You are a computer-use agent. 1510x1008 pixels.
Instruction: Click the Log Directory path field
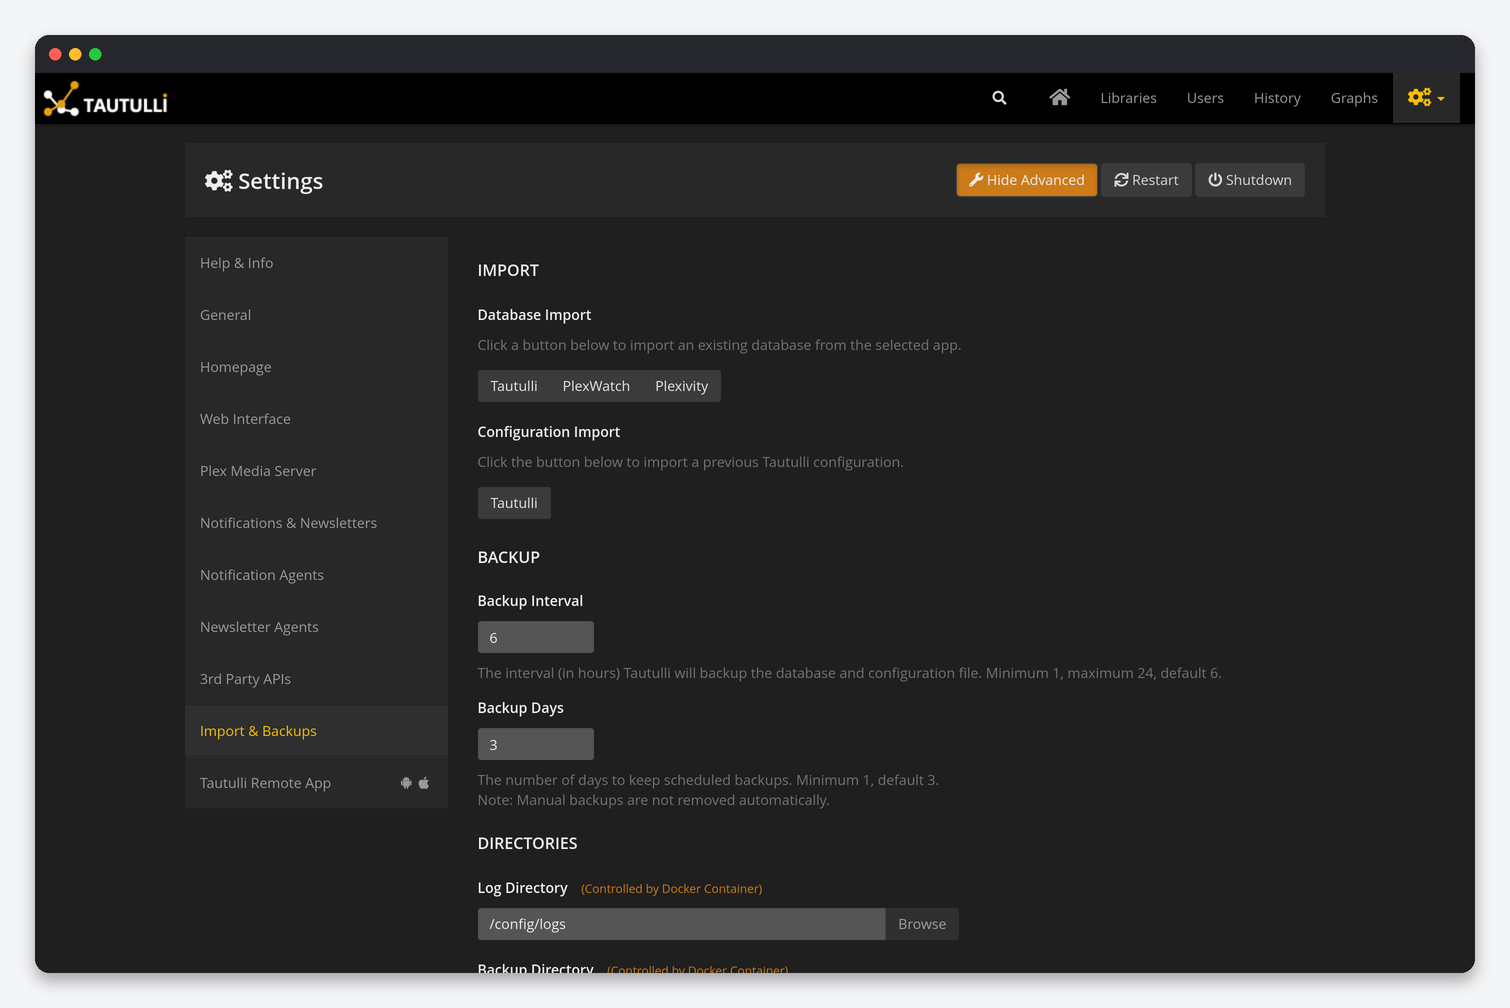point(681,924)
